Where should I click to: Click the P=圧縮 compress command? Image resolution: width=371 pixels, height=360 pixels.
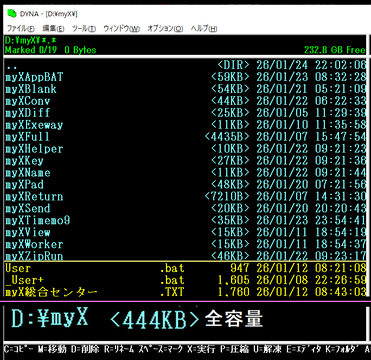tap(234, 349)
